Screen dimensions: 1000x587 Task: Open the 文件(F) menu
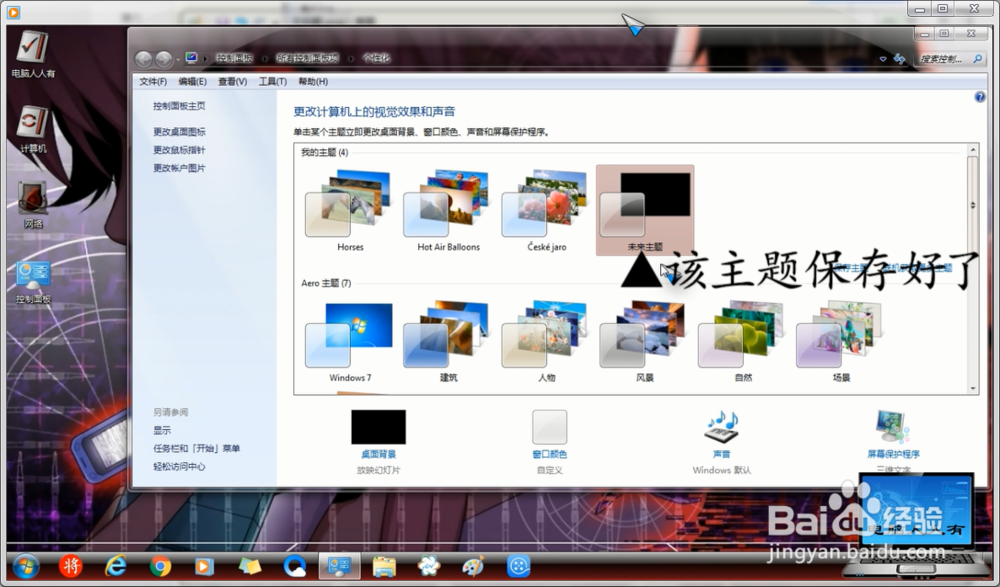[x=153, y=82]
